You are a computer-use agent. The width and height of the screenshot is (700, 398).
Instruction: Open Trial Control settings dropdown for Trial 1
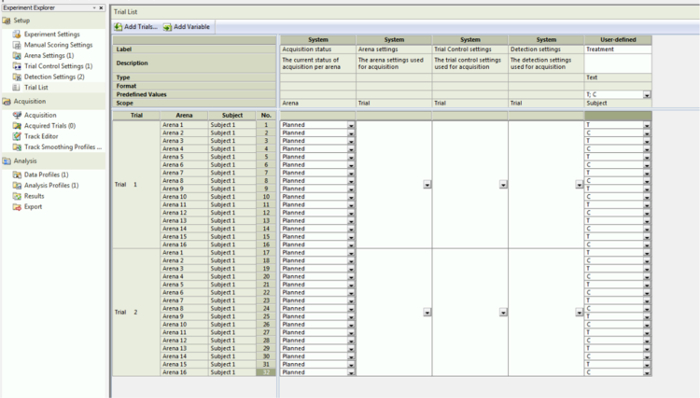[503, 185]
